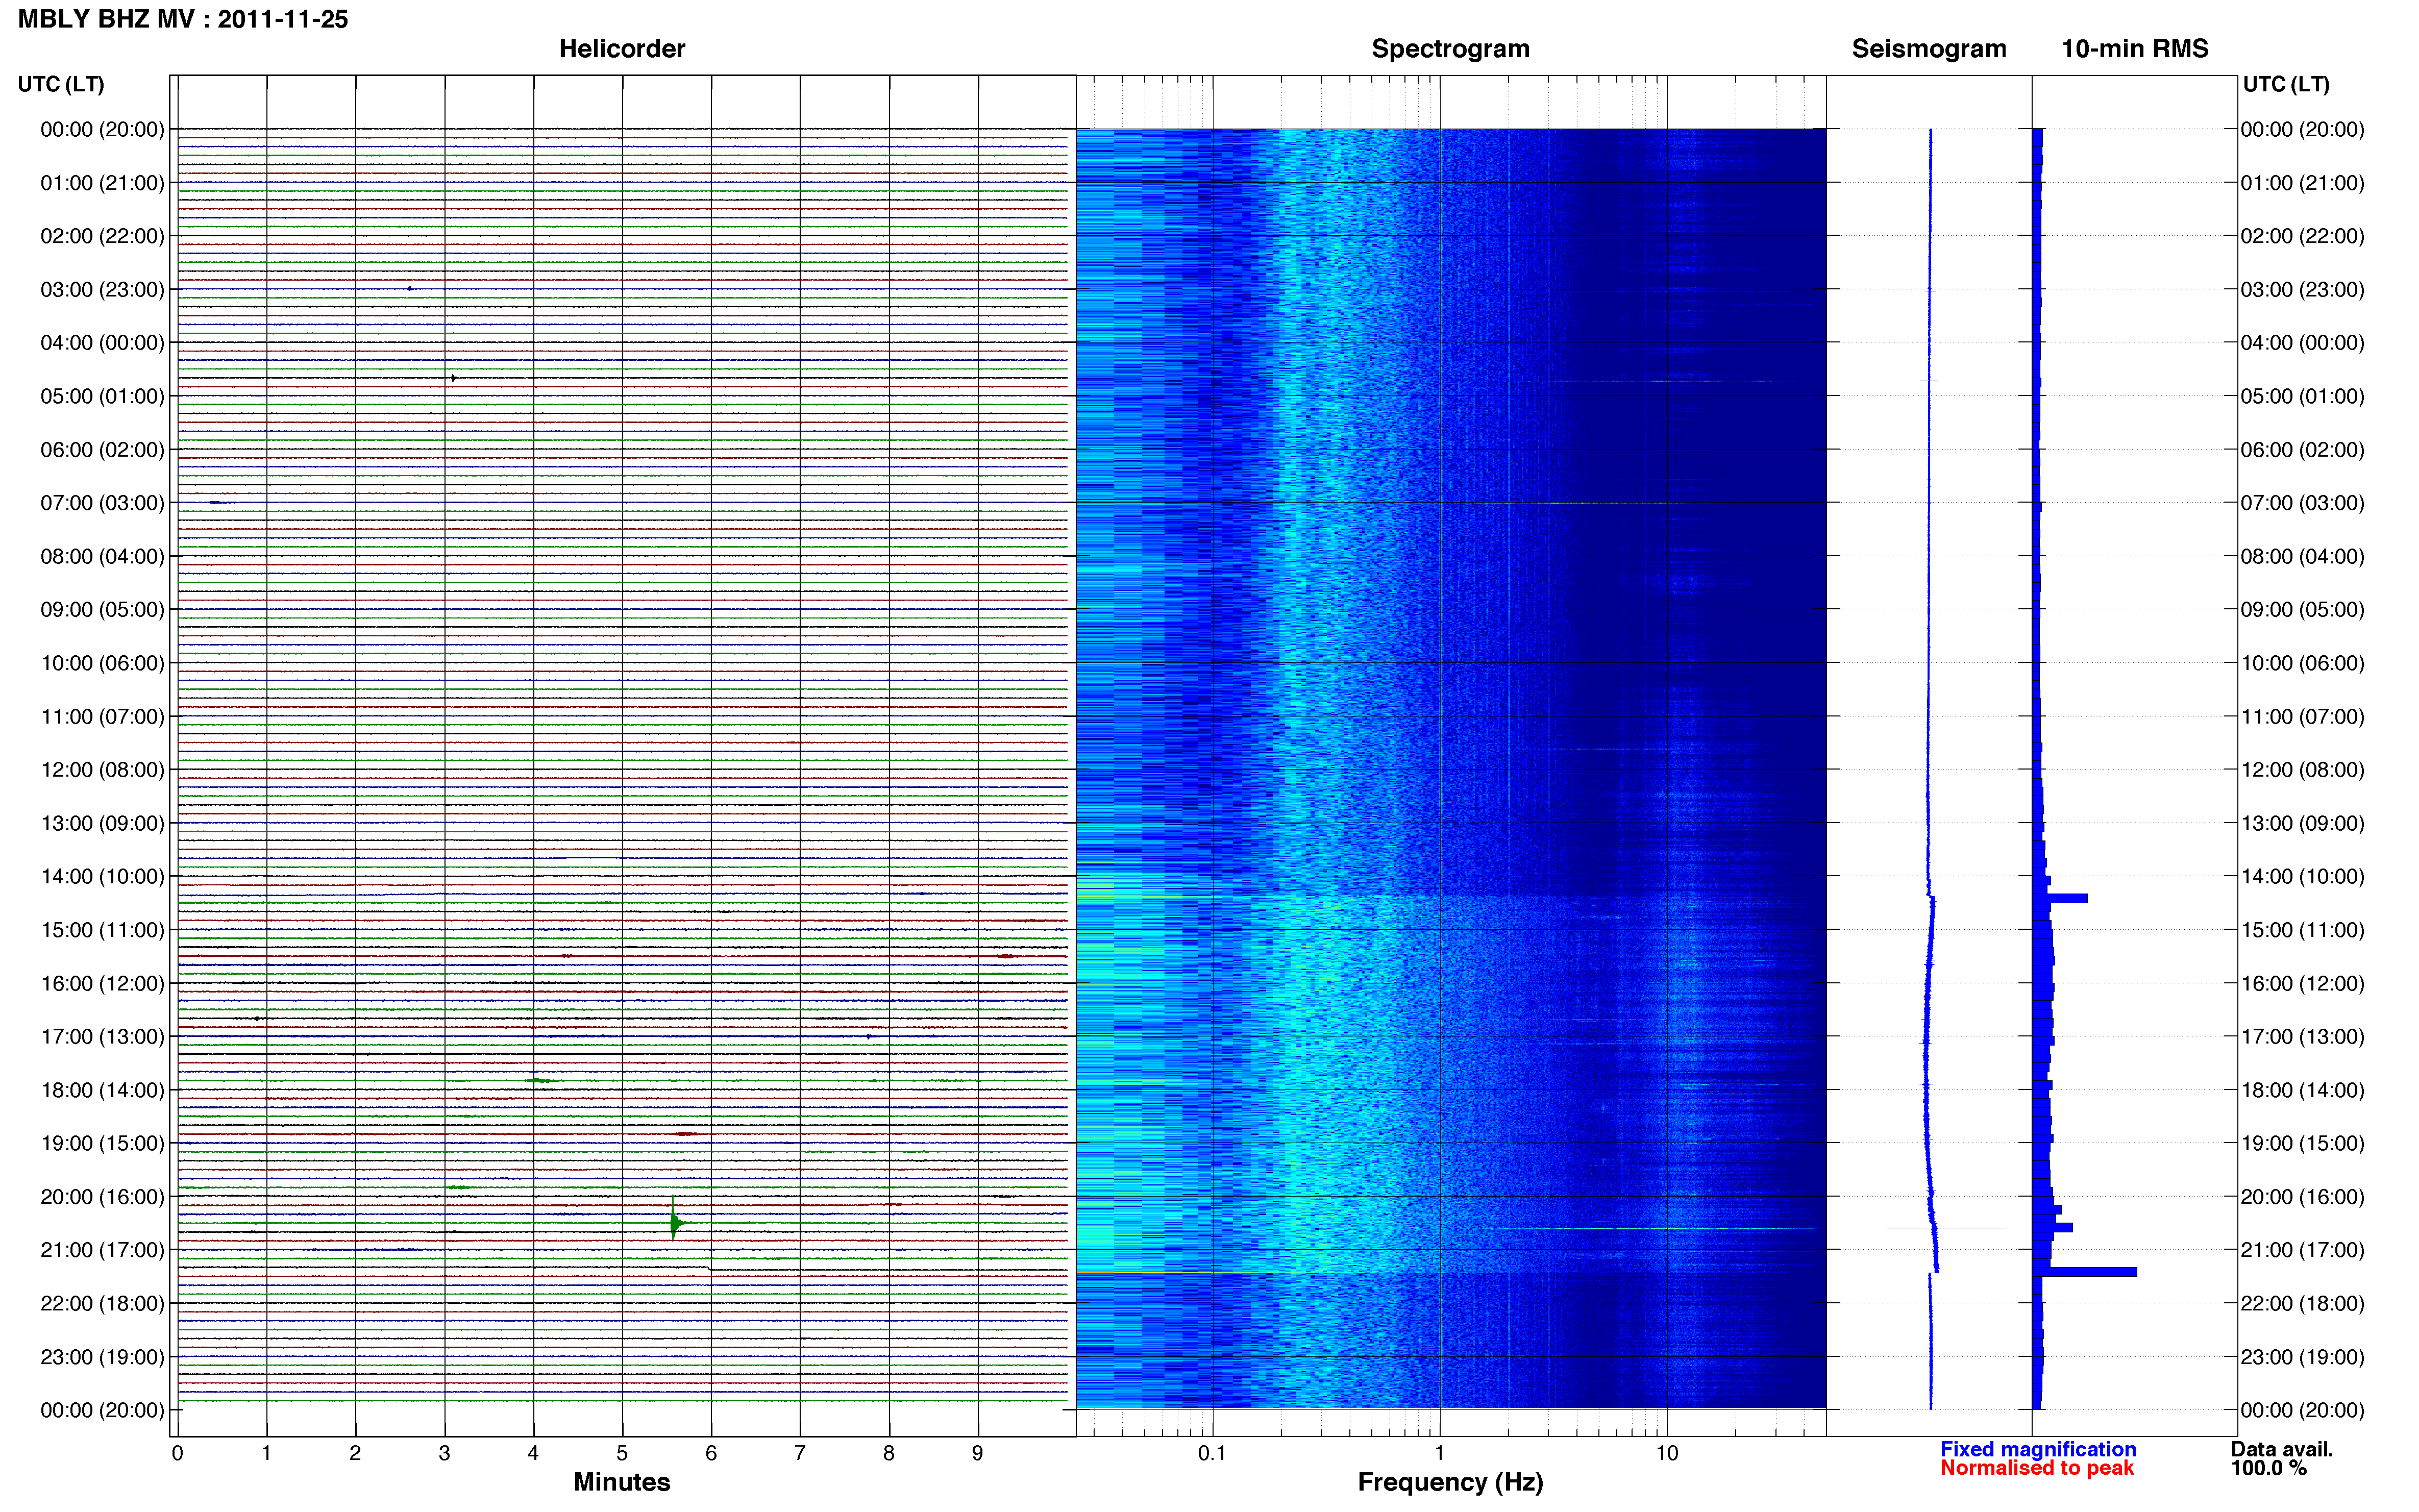Viewport: 2419px width, 1512px height.
Task: Click the 15:00 (11:00) label beside the RMS panel
Action: pos(2302,930)
